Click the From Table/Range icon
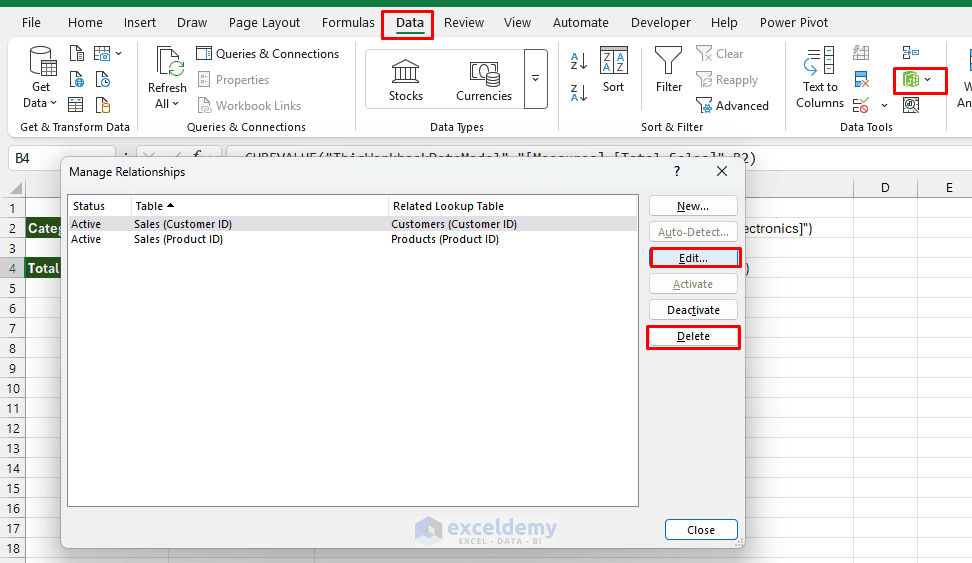The height and width of the screenshot is (563, 972). (76, 105)
